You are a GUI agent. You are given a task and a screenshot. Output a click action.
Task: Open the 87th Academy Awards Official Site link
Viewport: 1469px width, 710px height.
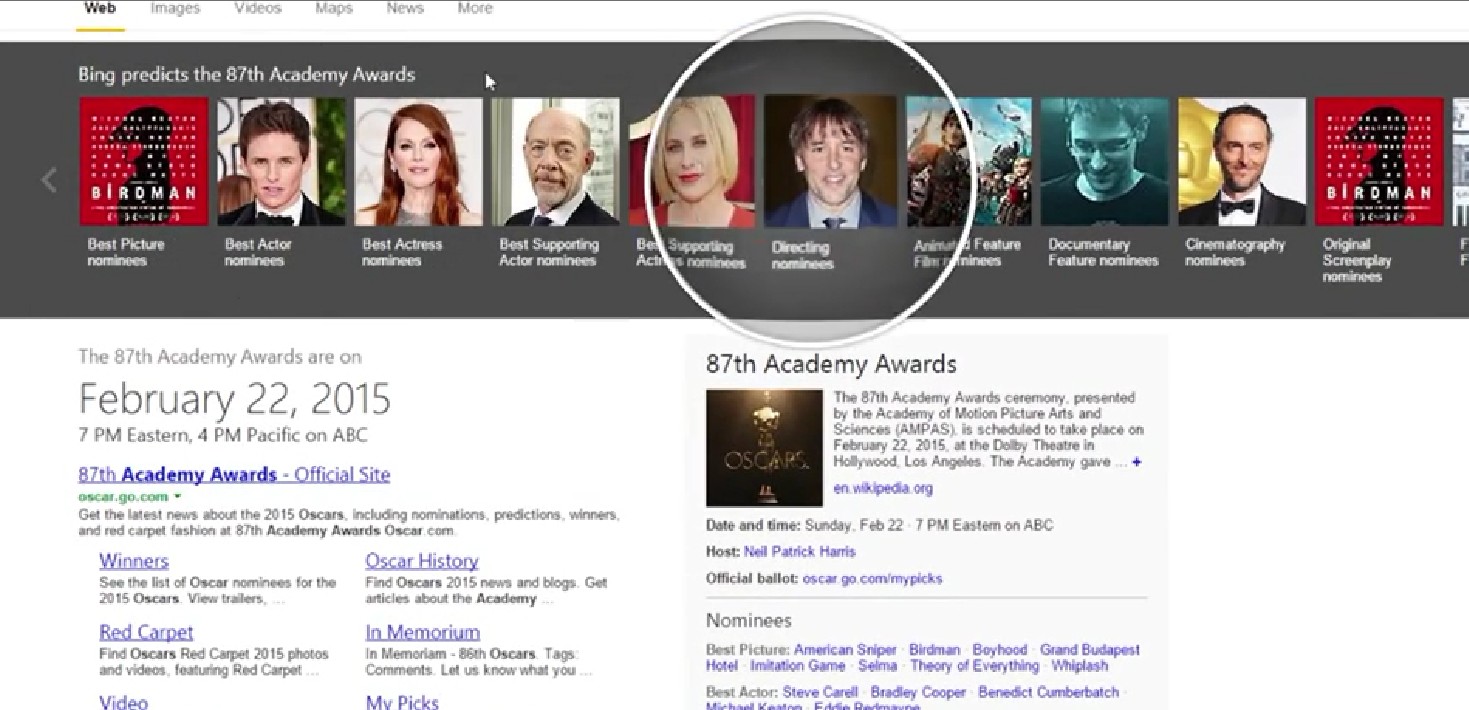[234, 475]
